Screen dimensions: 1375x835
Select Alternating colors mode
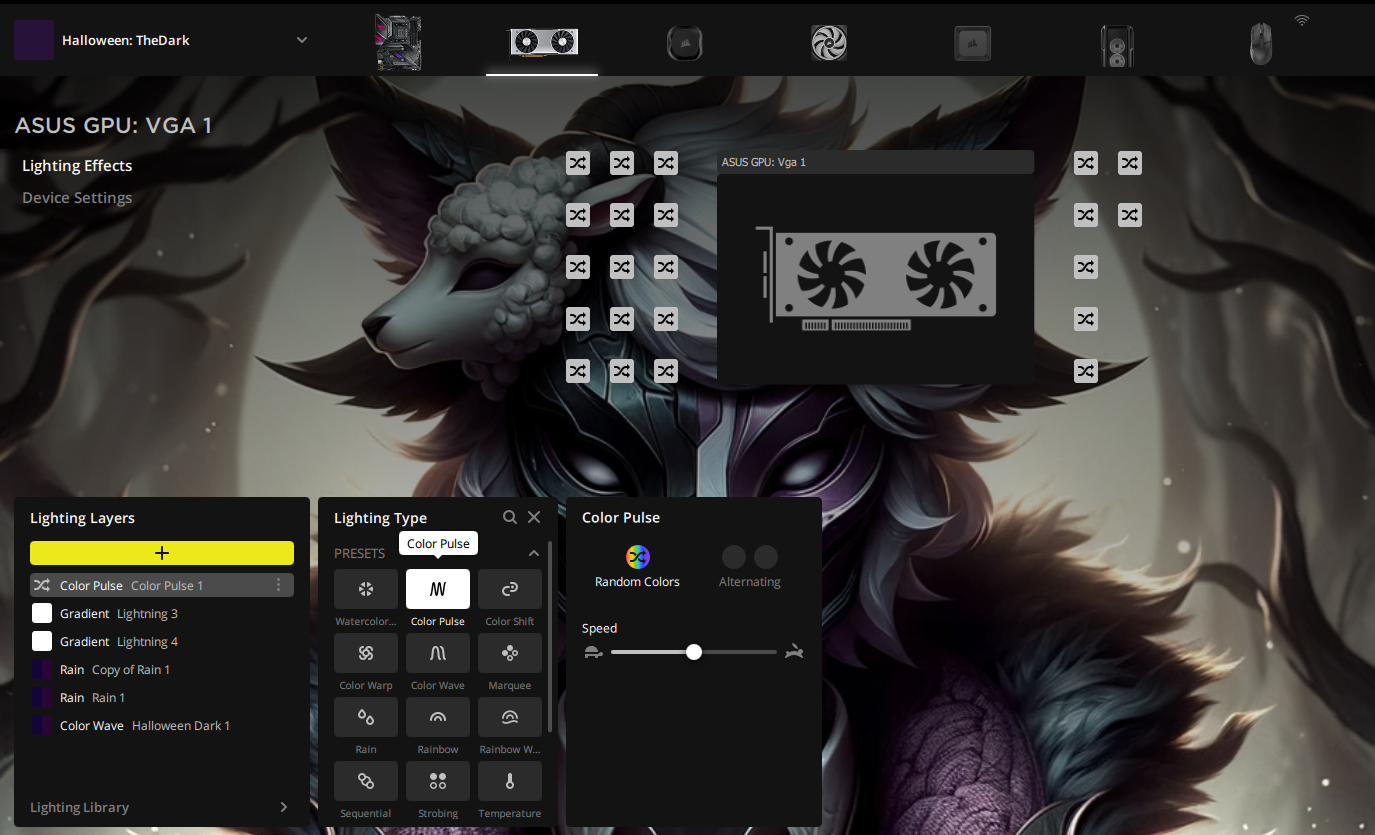point(750,567)
